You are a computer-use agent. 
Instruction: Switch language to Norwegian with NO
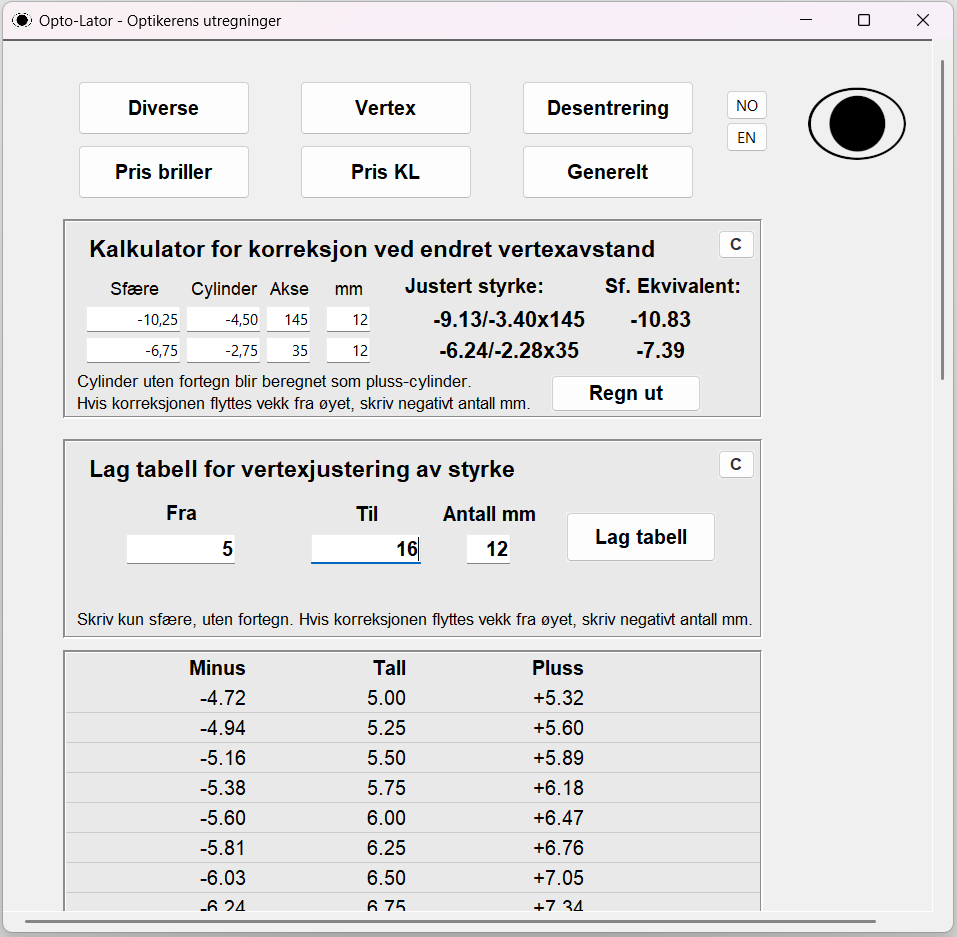coord(746,106)
